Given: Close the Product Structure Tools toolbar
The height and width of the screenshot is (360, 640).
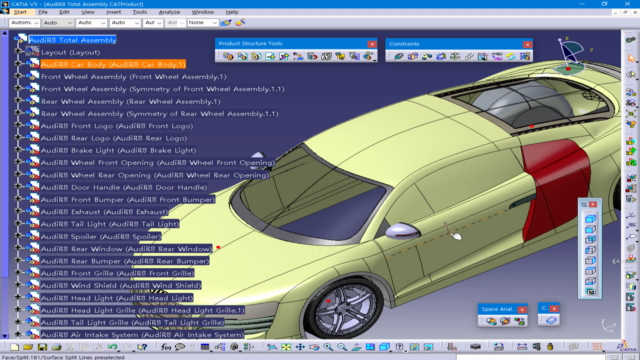Looking at the screenshot, I should pyautogui.click(x=372, y=44).
